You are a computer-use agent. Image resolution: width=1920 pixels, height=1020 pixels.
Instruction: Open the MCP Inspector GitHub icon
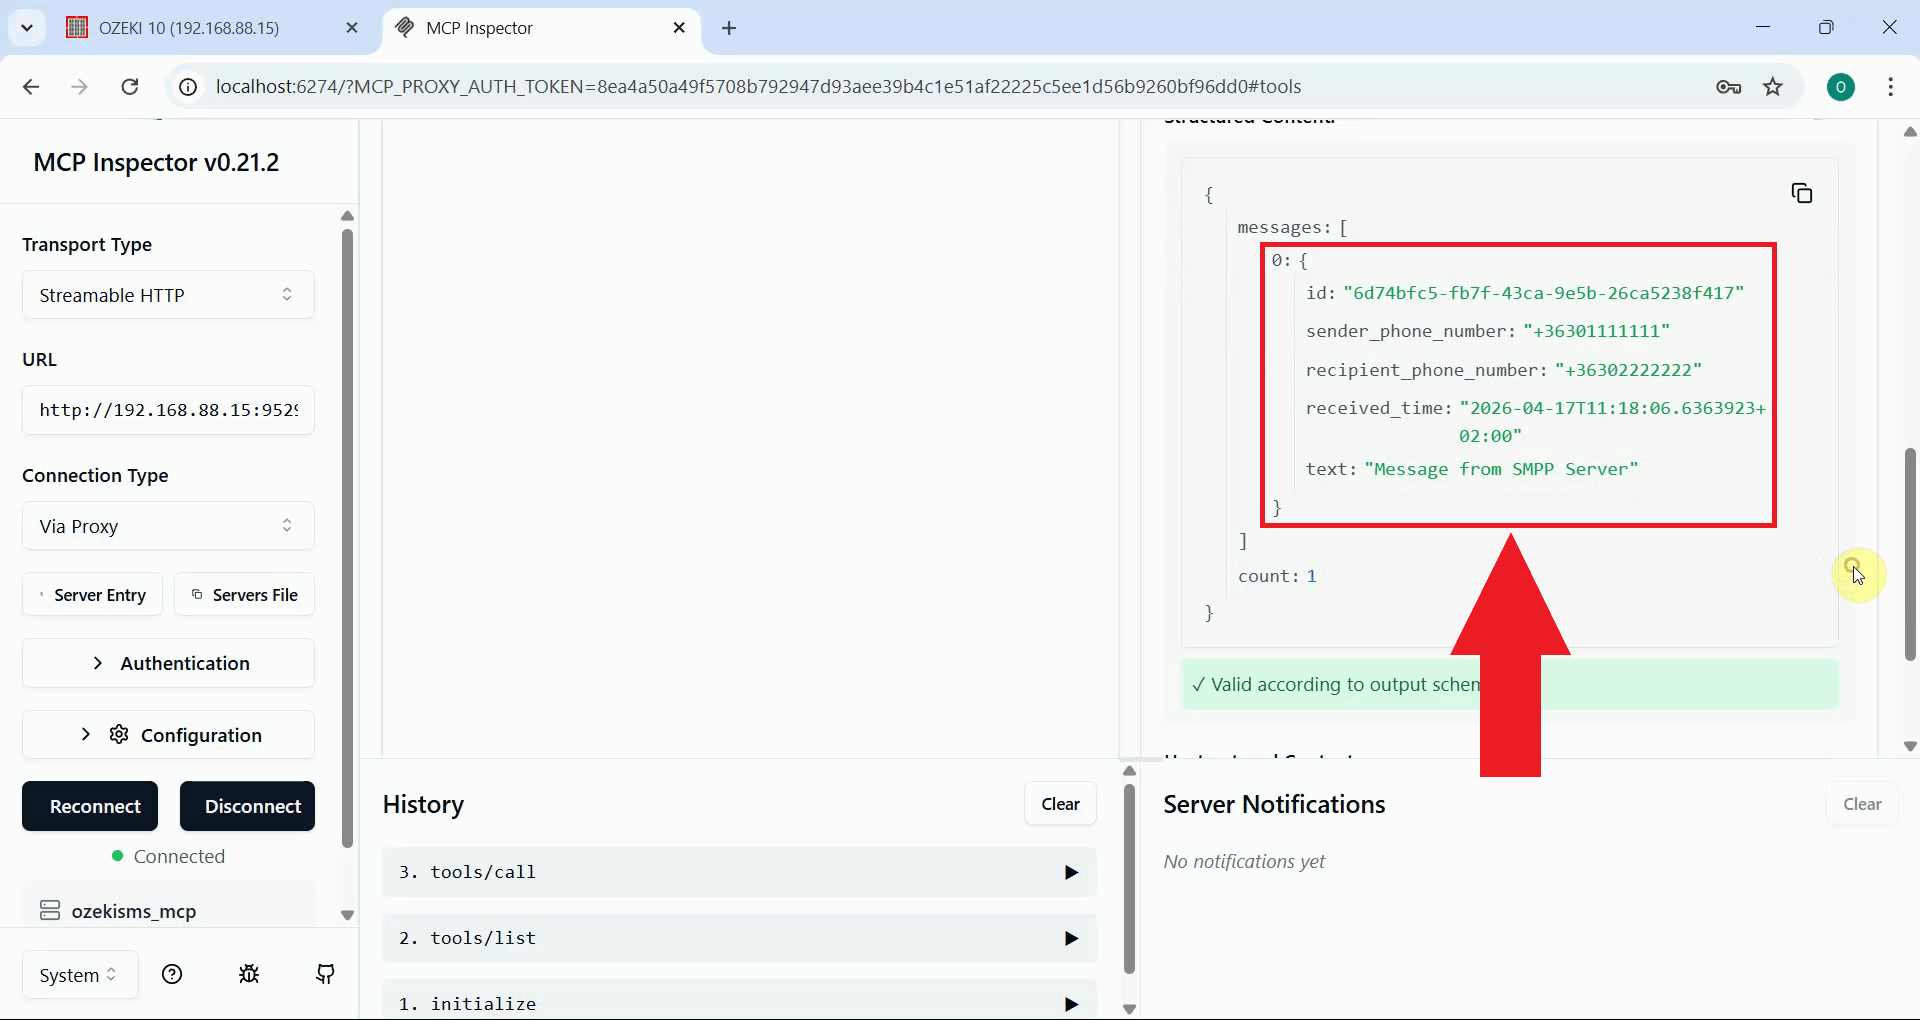coord(324,974)
